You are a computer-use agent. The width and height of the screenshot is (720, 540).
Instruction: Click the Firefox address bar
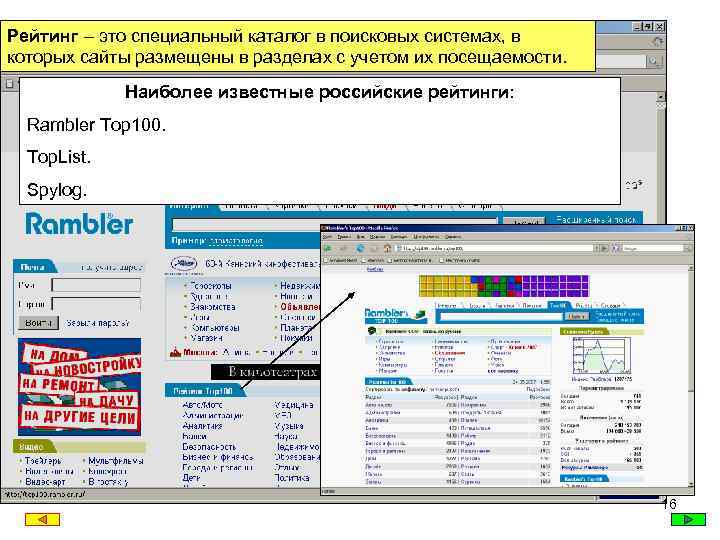pos(495,248)
